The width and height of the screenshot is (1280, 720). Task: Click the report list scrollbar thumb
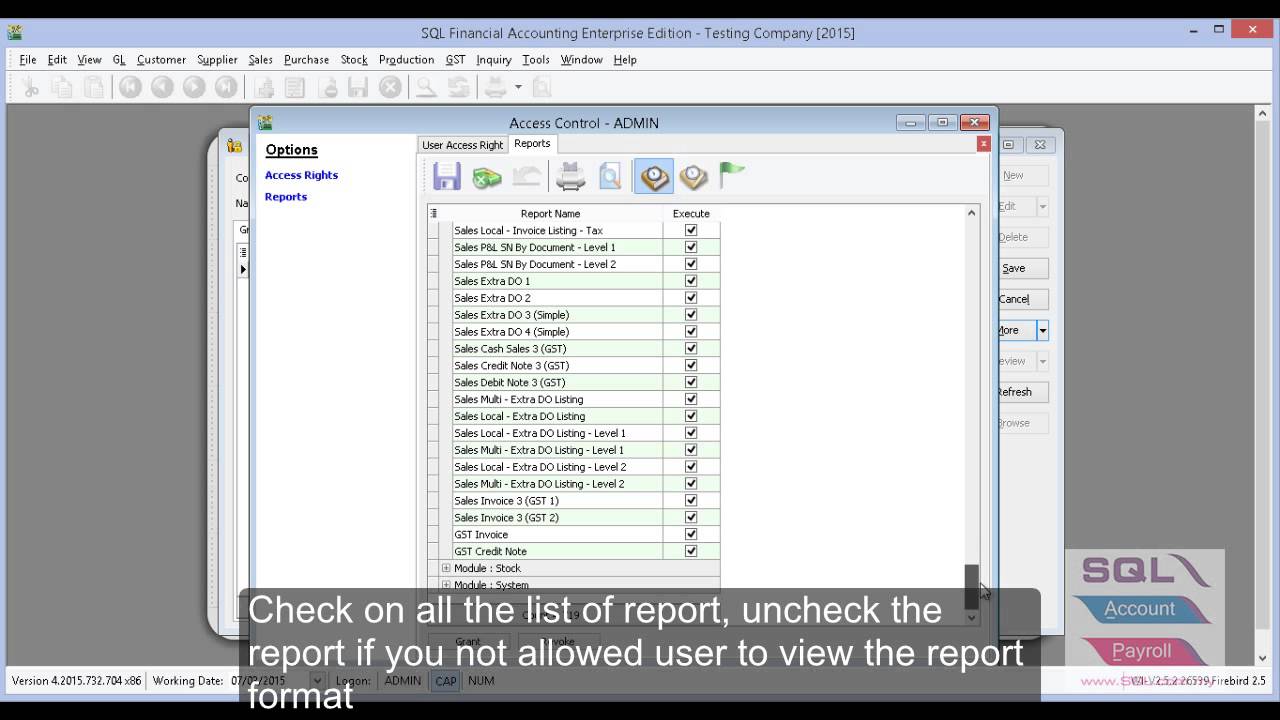coord(971,587)
